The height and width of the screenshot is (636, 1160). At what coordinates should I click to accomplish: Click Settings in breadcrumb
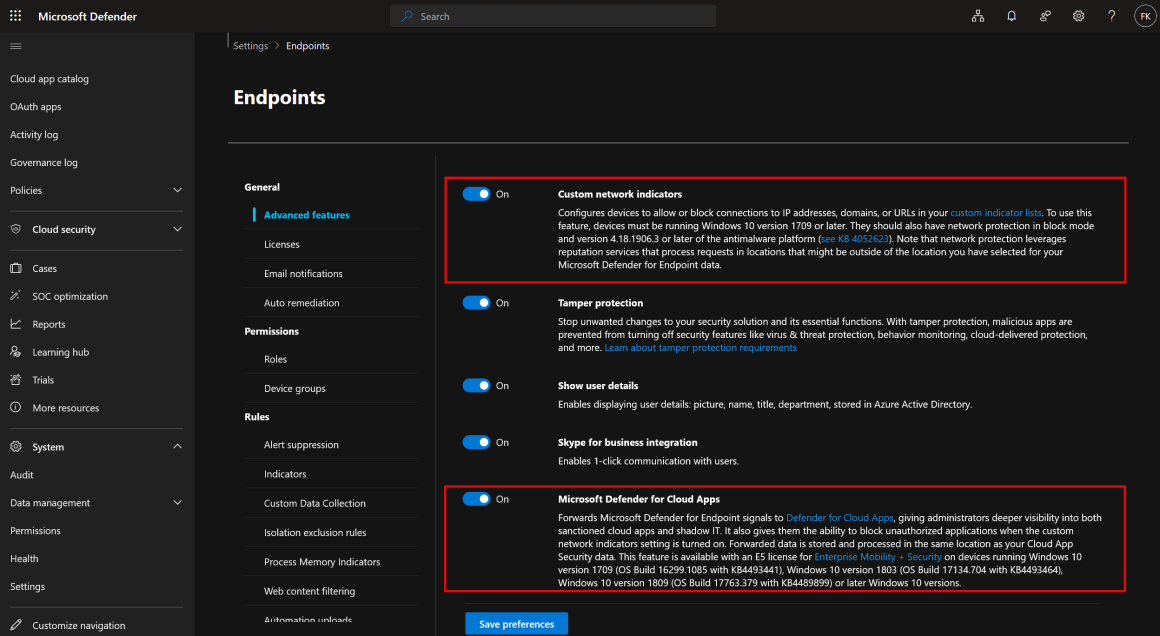click(251, 46)
